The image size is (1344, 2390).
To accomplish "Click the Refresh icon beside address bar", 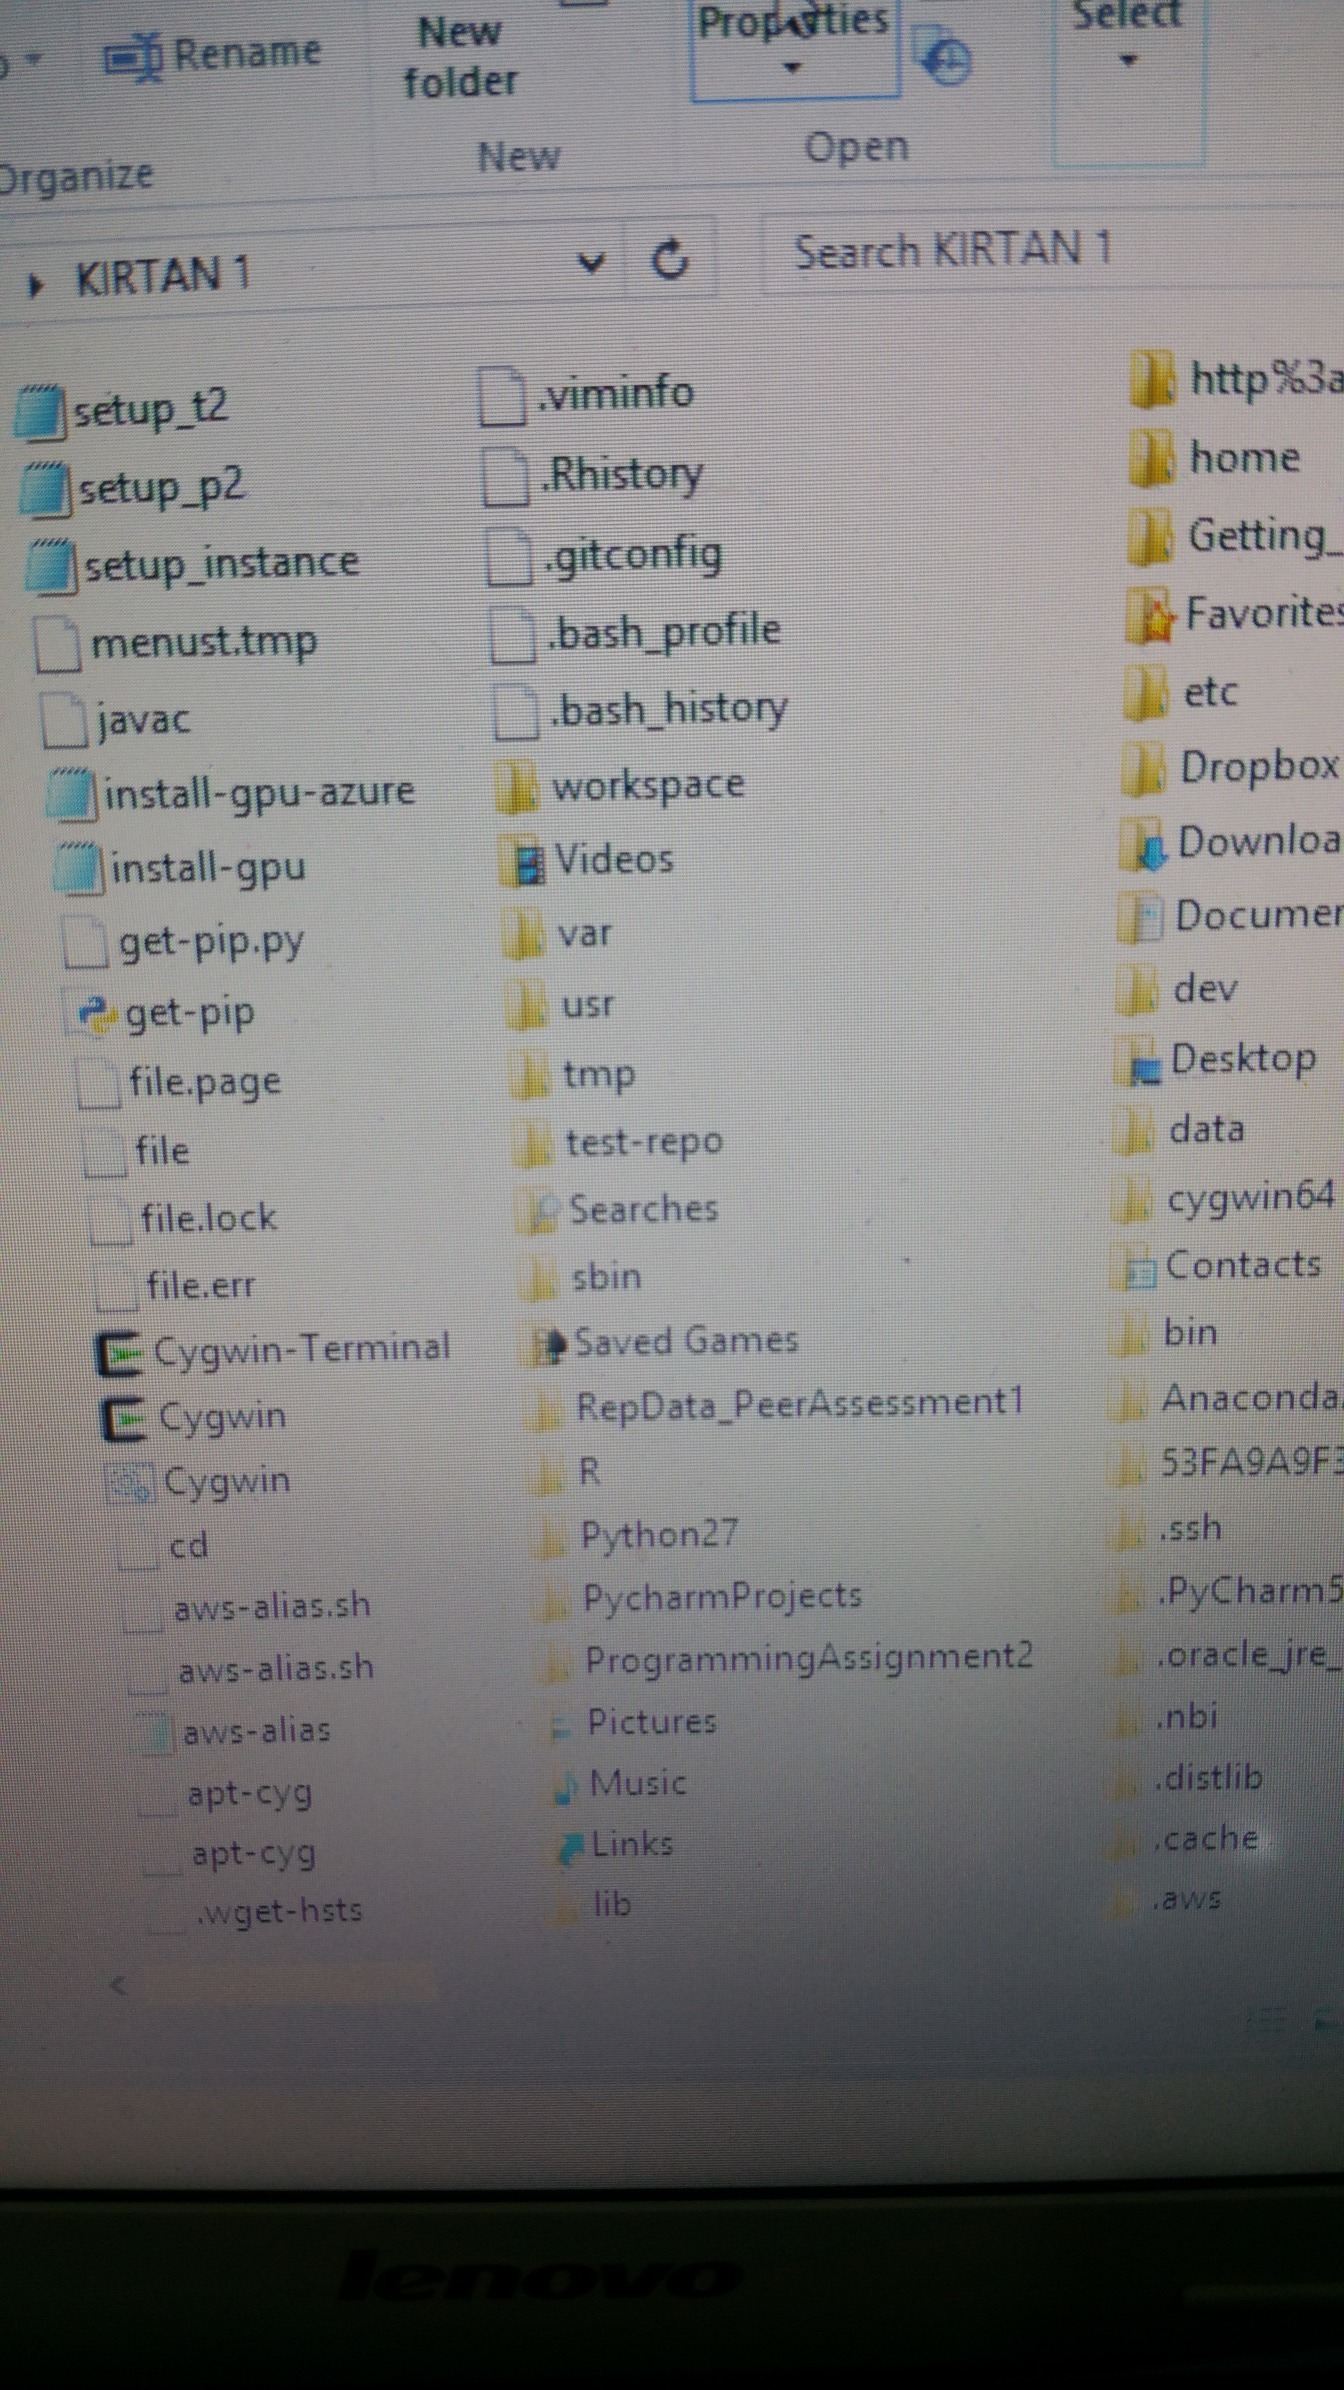I will point(670,260).
